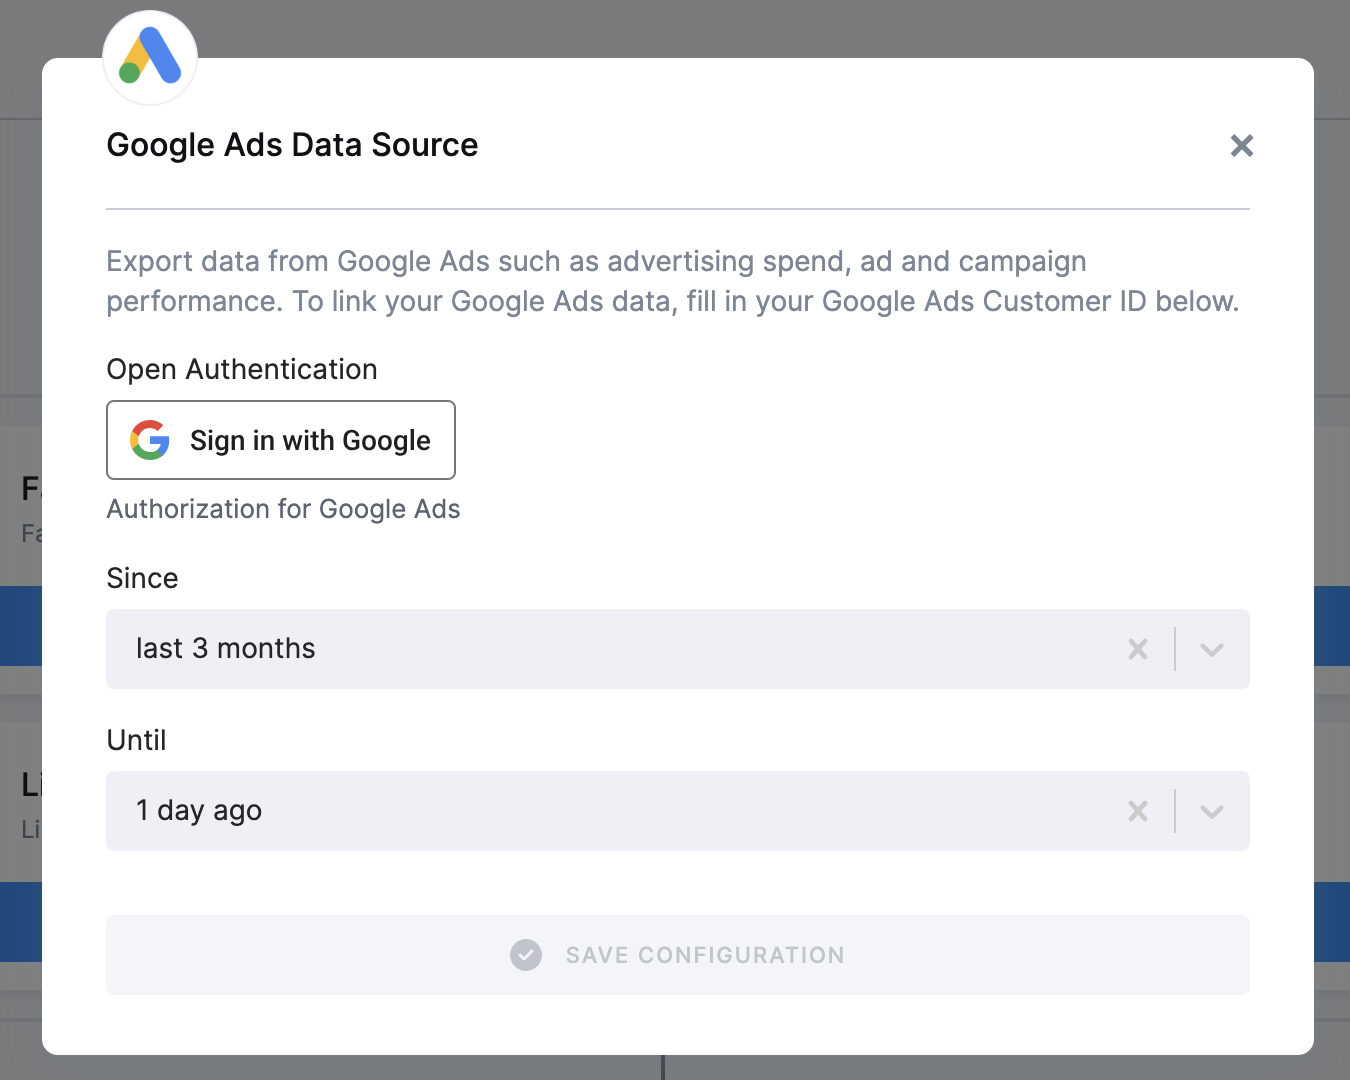Clear the Since field using its X icon

[x=1137, y=649]
